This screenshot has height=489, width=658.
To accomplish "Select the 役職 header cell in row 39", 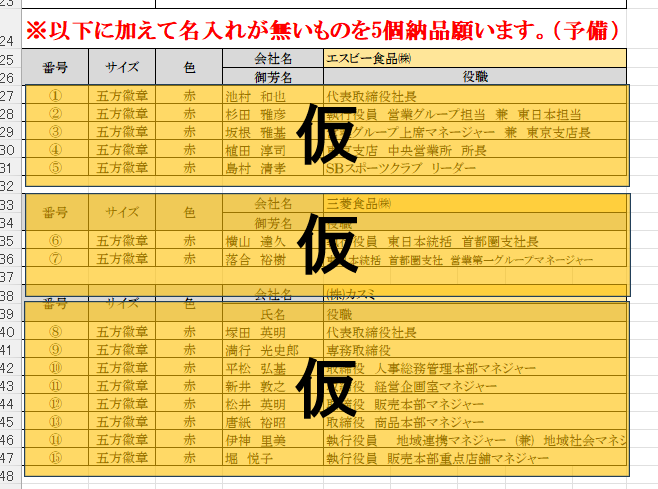I will click(x=475, y=314).
